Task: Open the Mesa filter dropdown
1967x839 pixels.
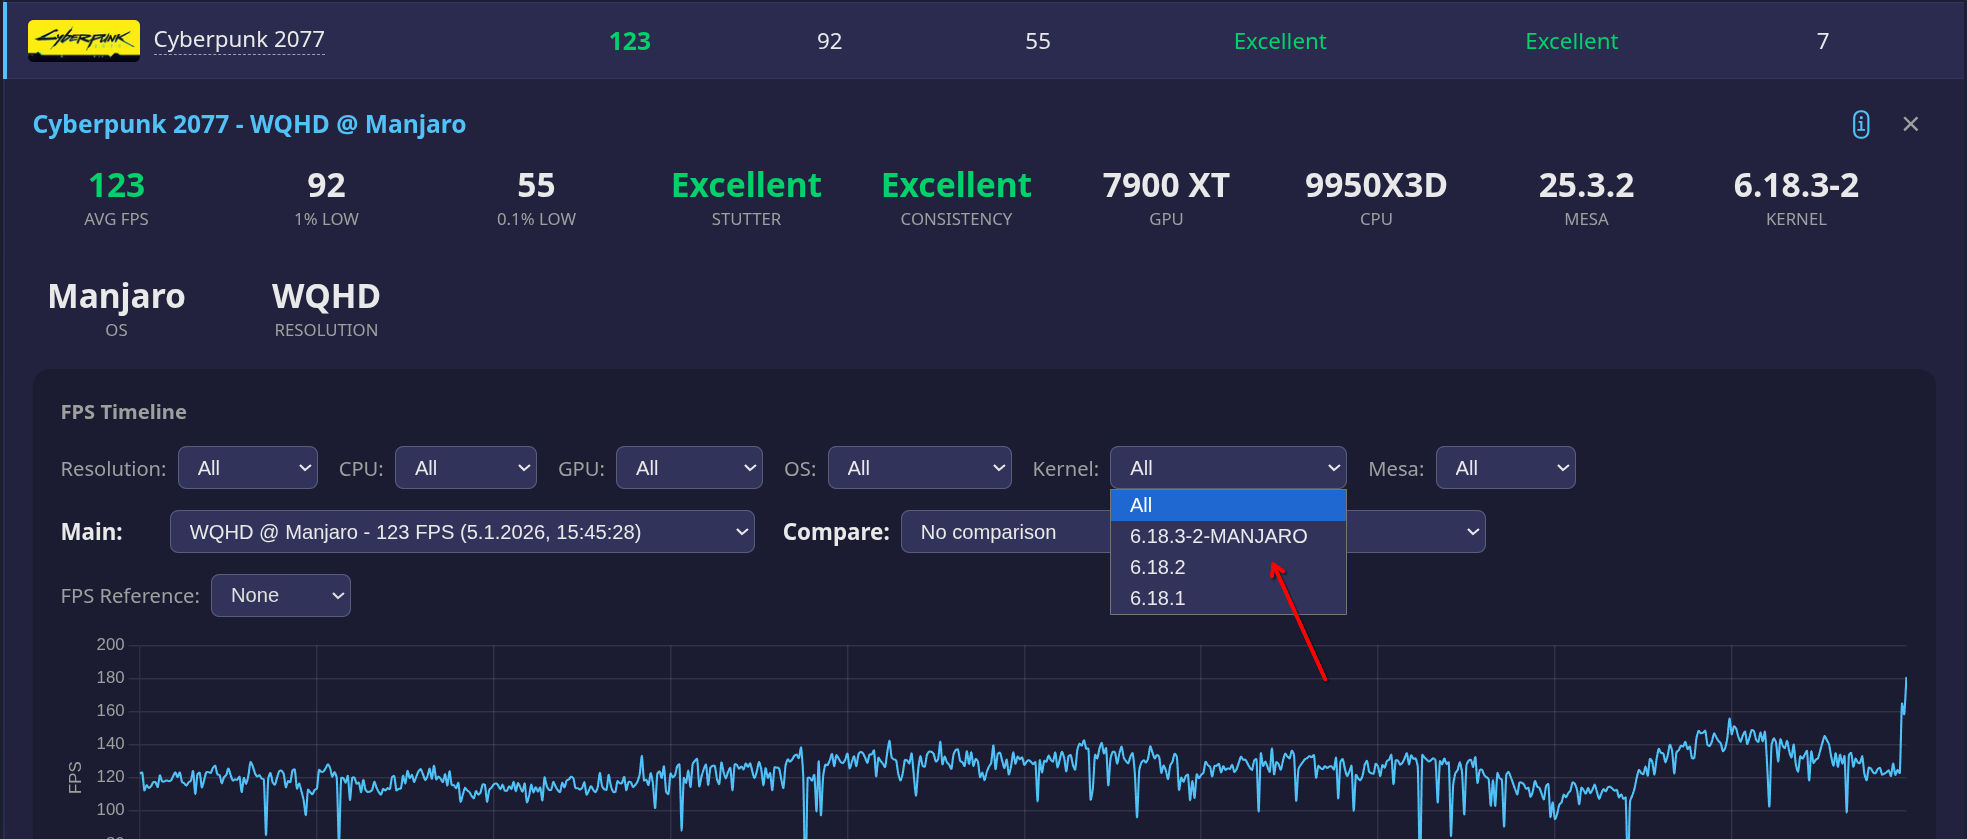Action: click(1505, 468)
